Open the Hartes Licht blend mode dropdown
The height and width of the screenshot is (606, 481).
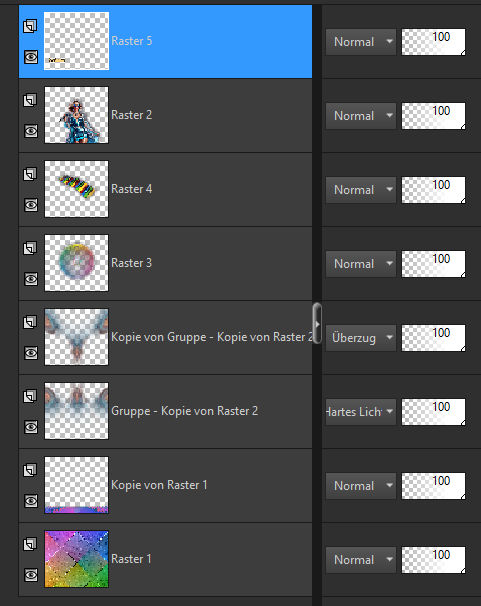pos(361,412)
